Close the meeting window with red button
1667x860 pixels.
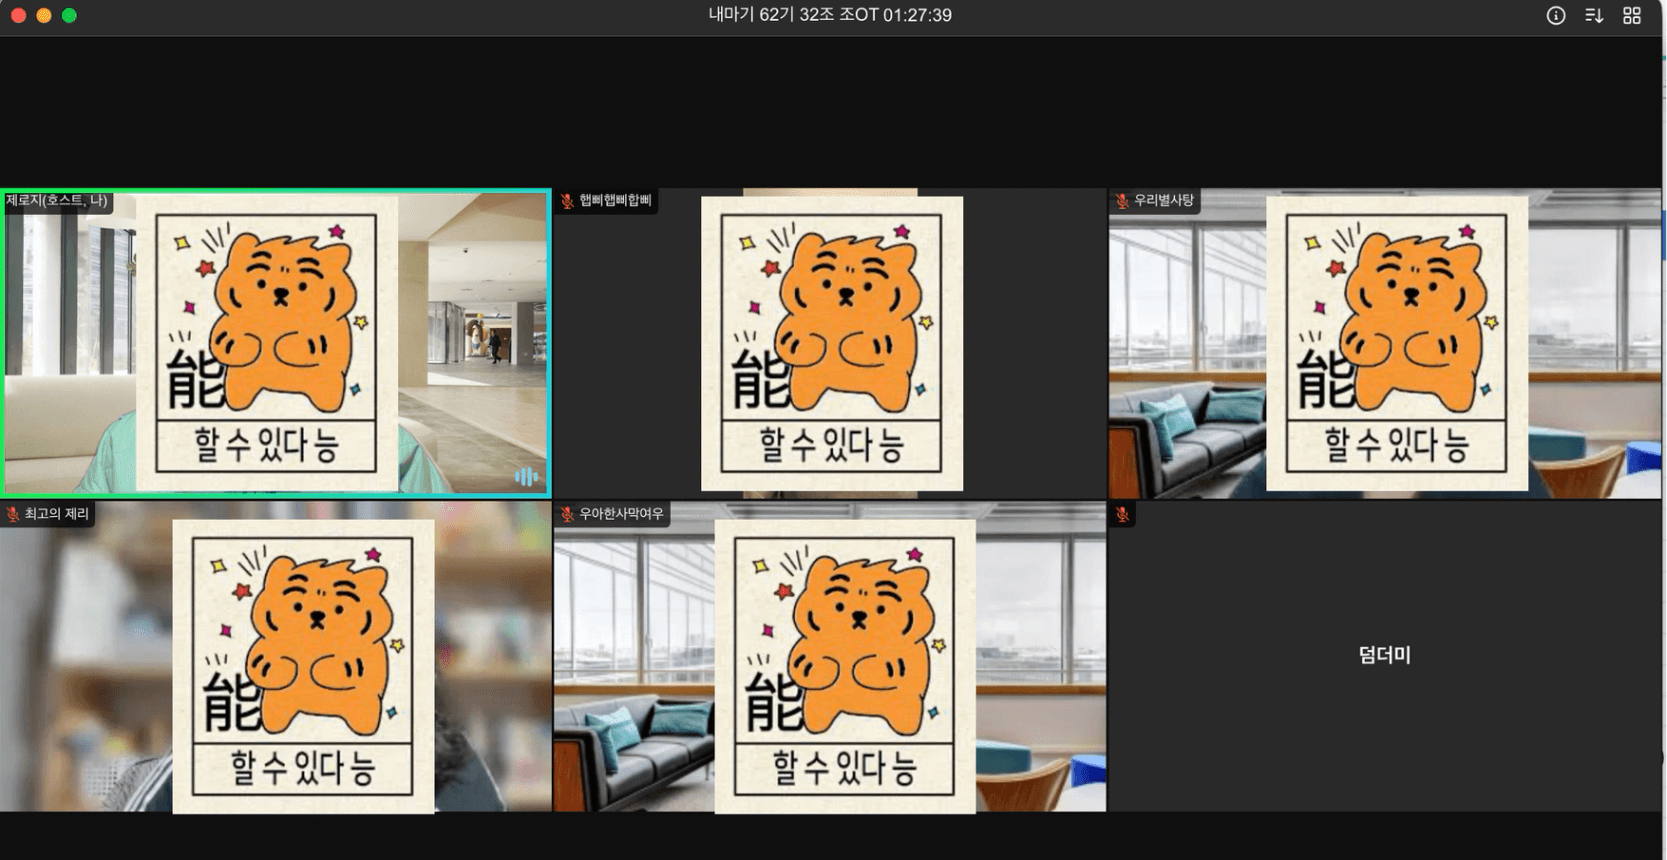[18, 15]
